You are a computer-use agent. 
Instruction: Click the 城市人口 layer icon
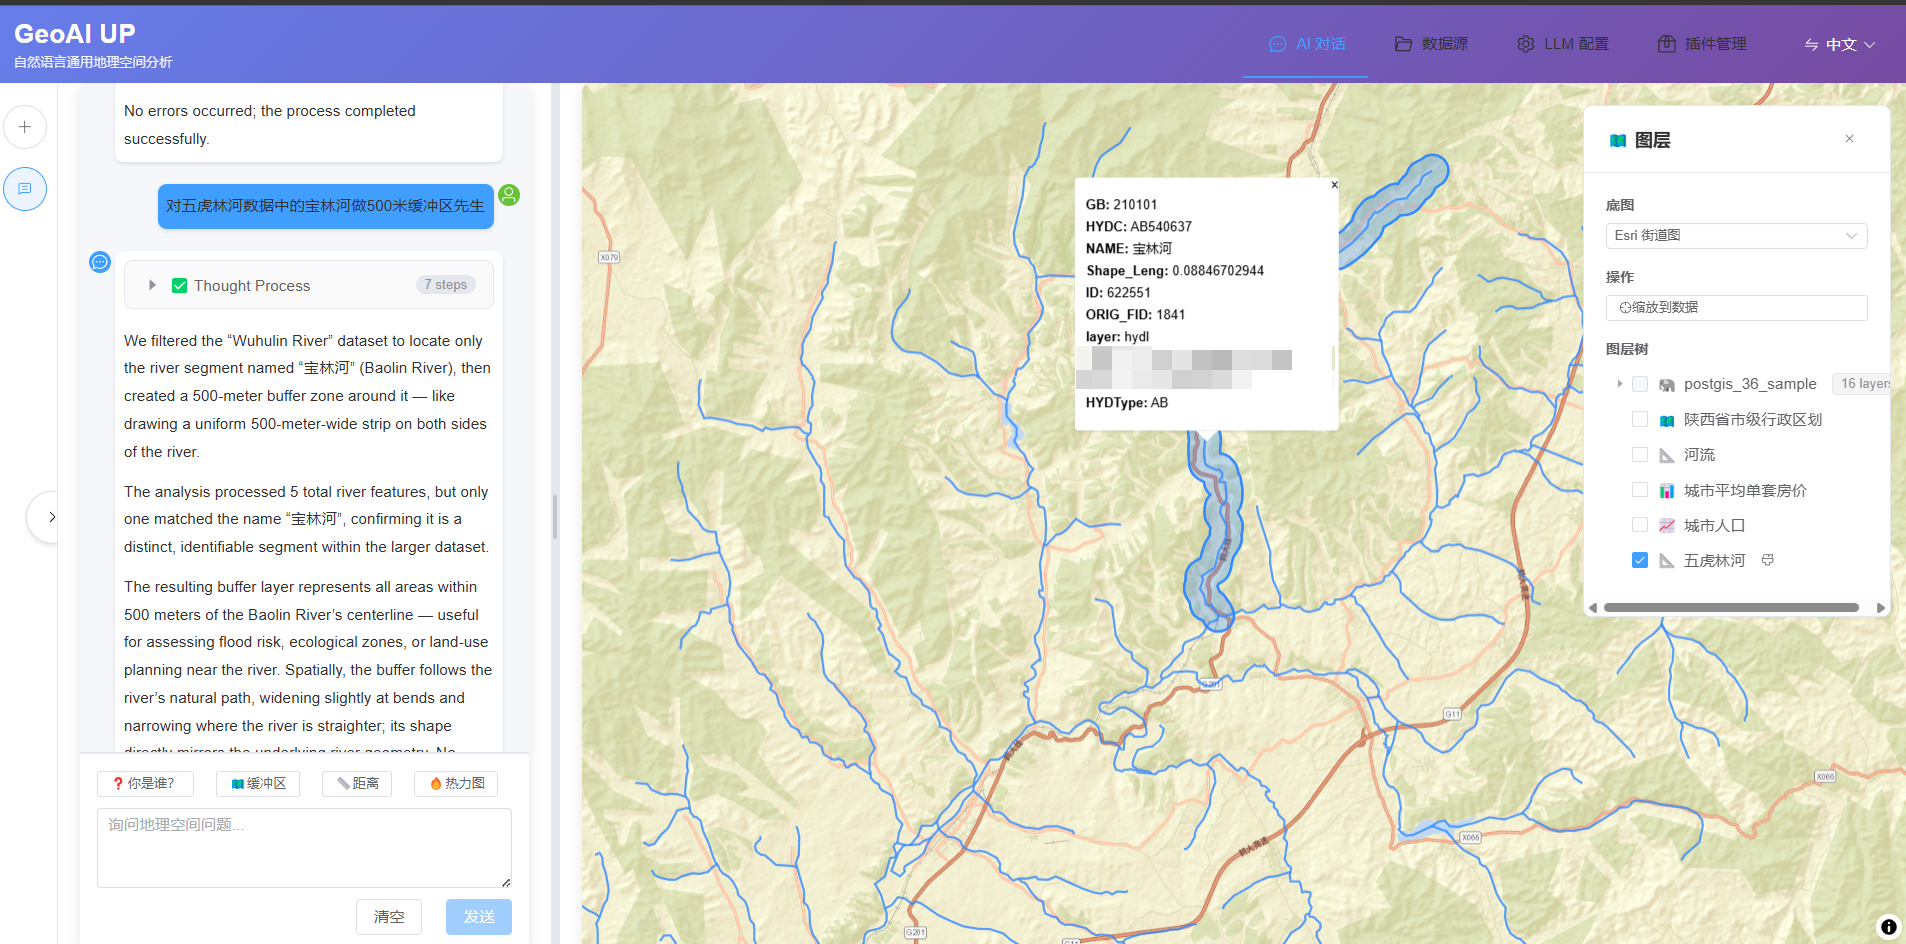[x=1667, y=526]
